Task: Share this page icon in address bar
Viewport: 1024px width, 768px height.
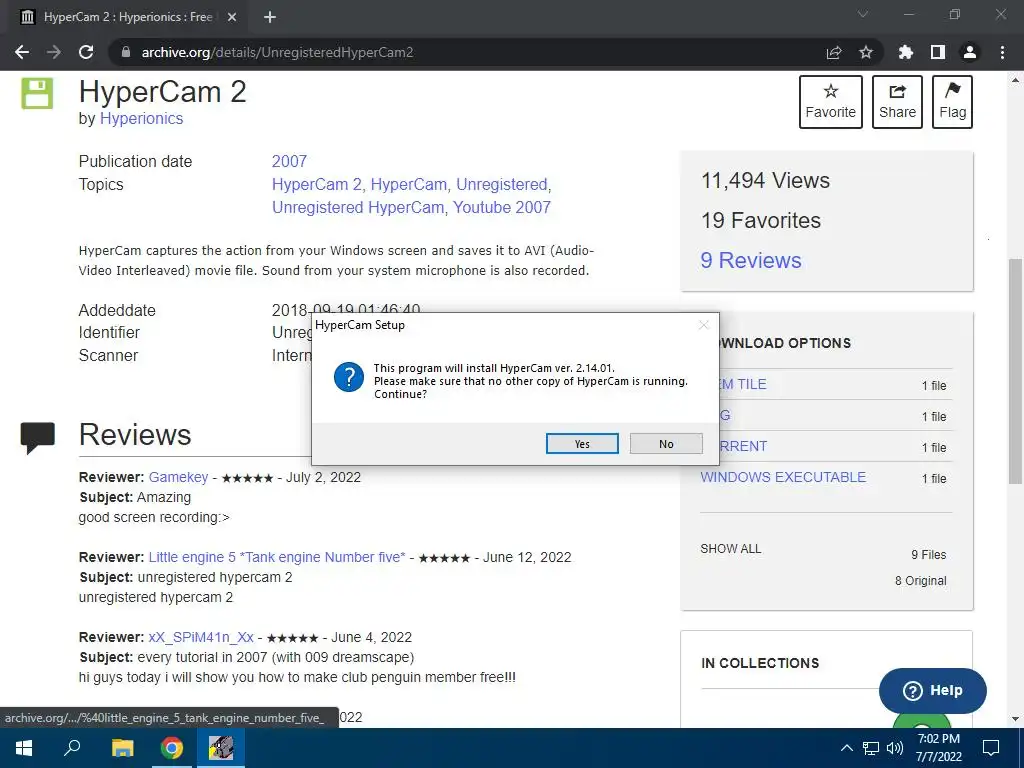Action: 834,52
